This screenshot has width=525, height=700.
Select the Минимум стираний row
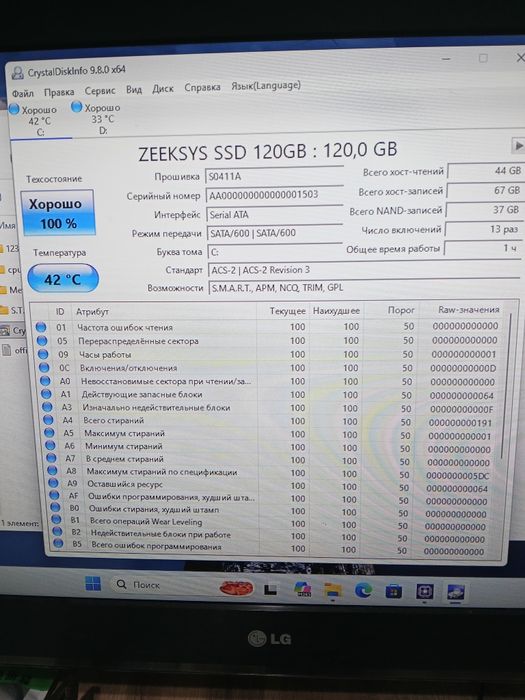tap(271, 446)
